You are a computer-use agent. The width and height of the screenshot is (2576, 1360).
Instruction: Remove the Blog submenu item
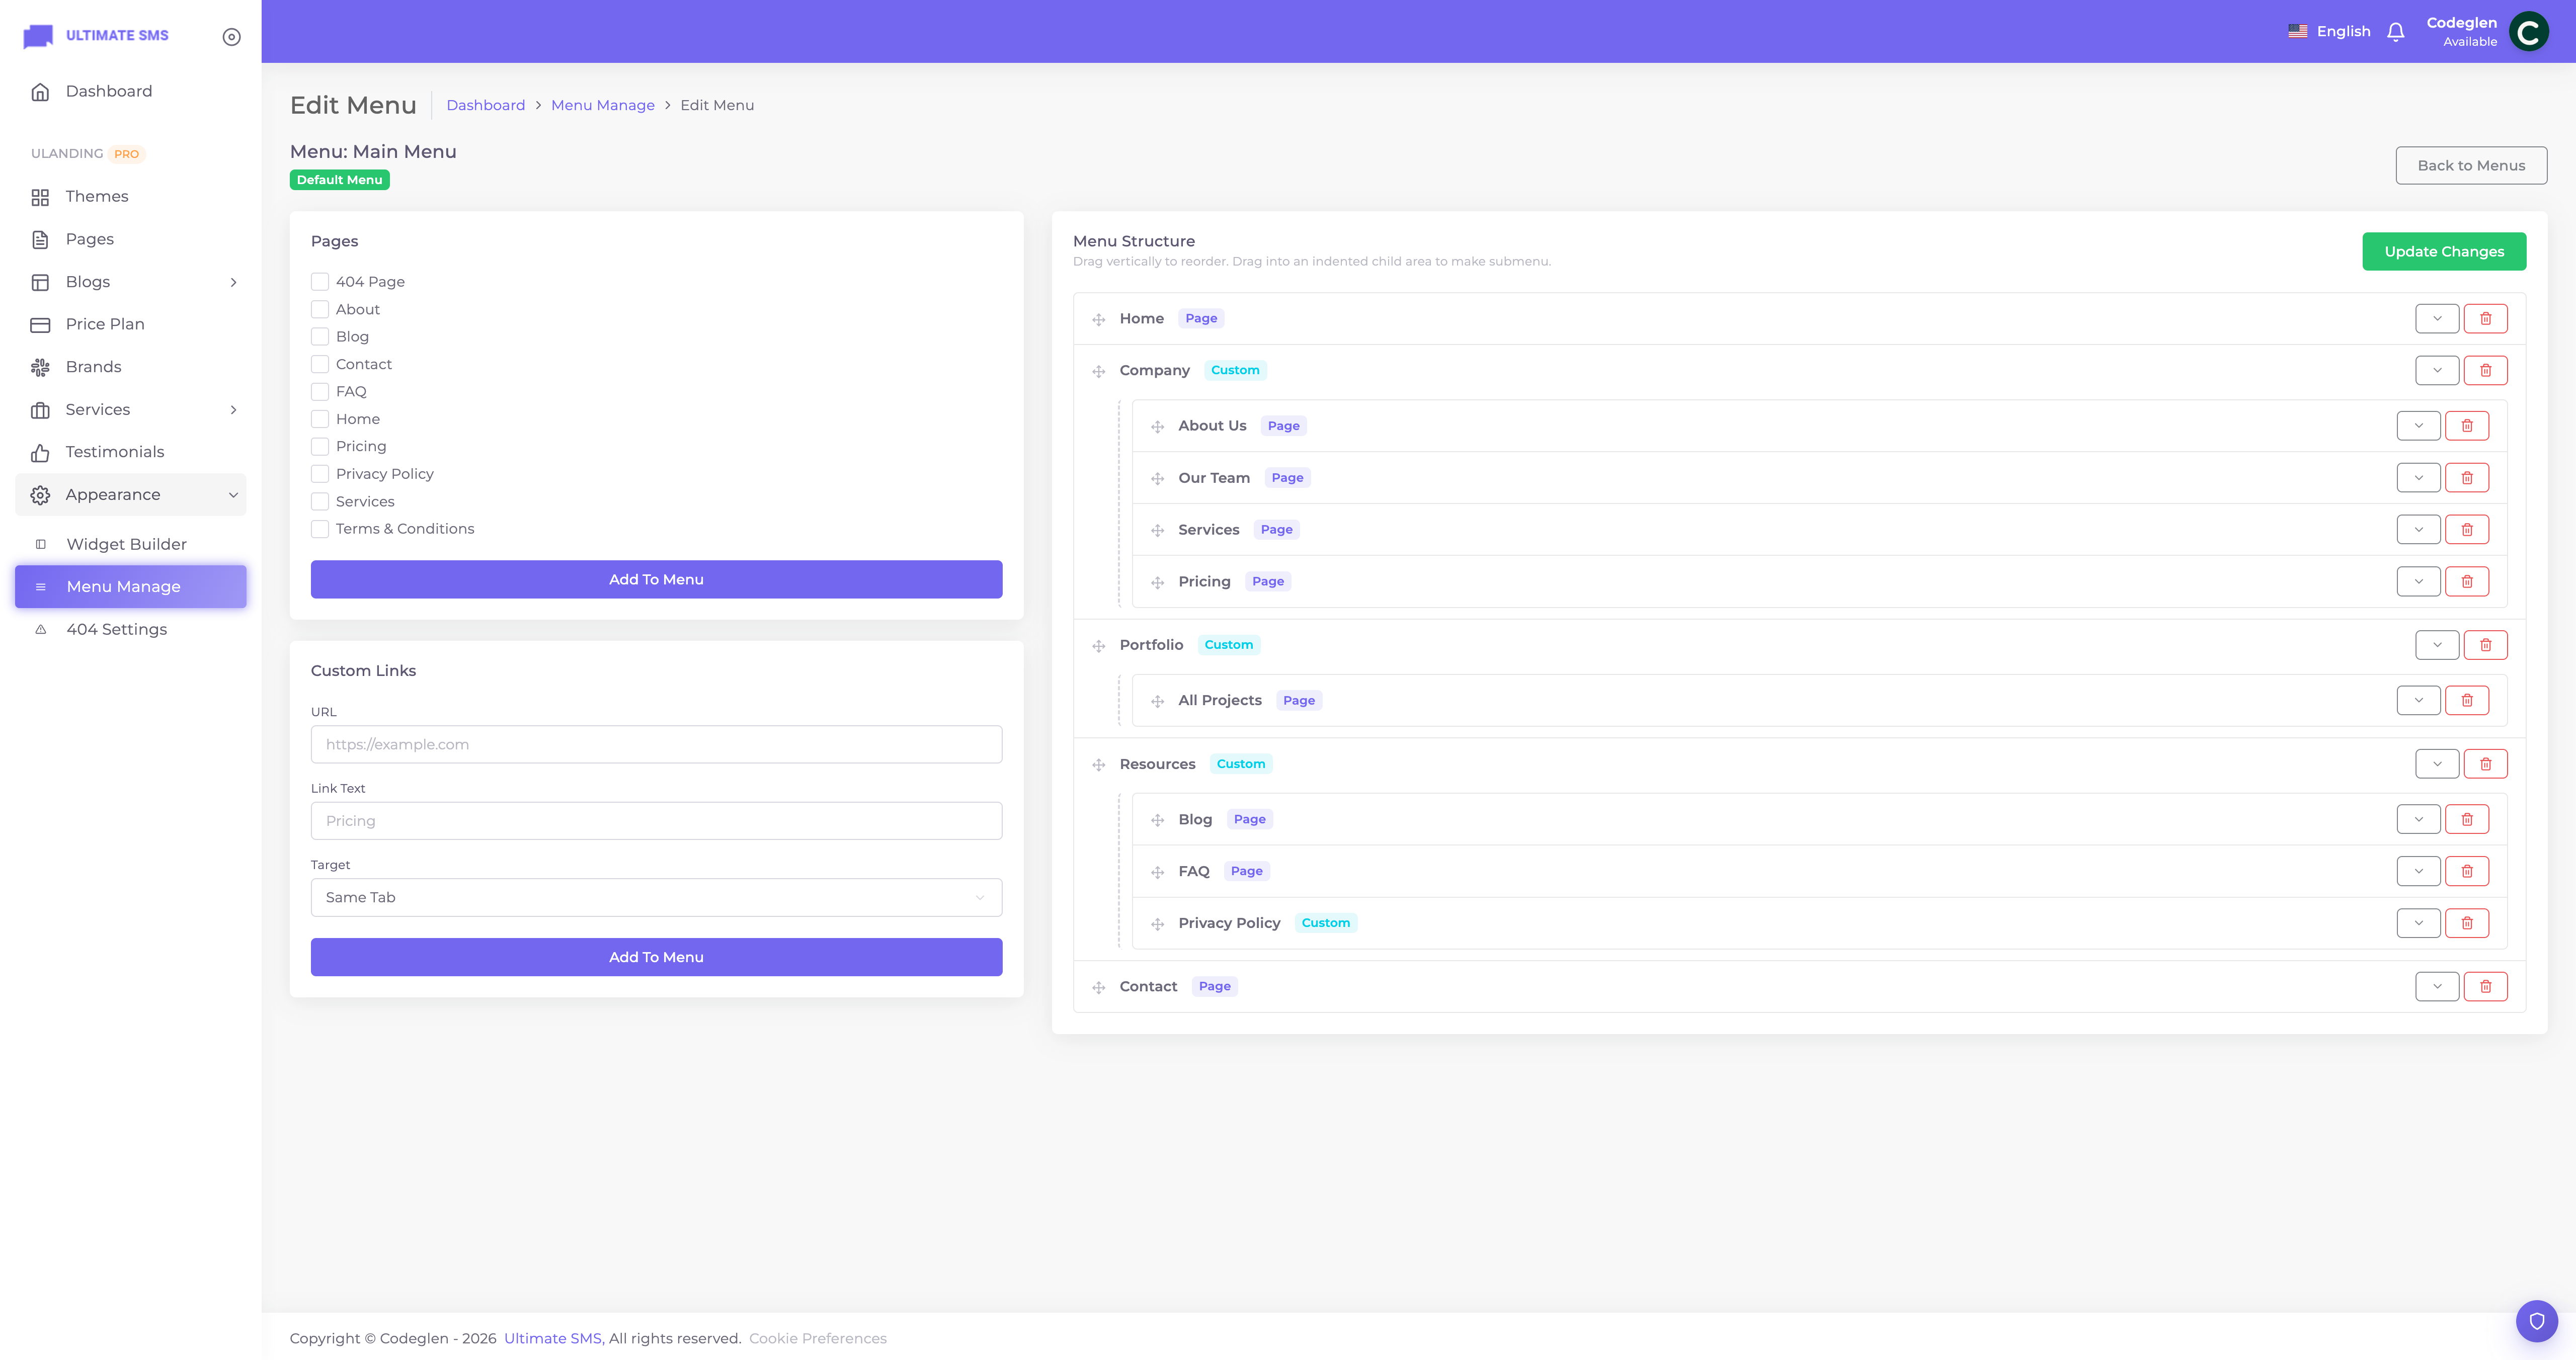[x=2467, y=819]
